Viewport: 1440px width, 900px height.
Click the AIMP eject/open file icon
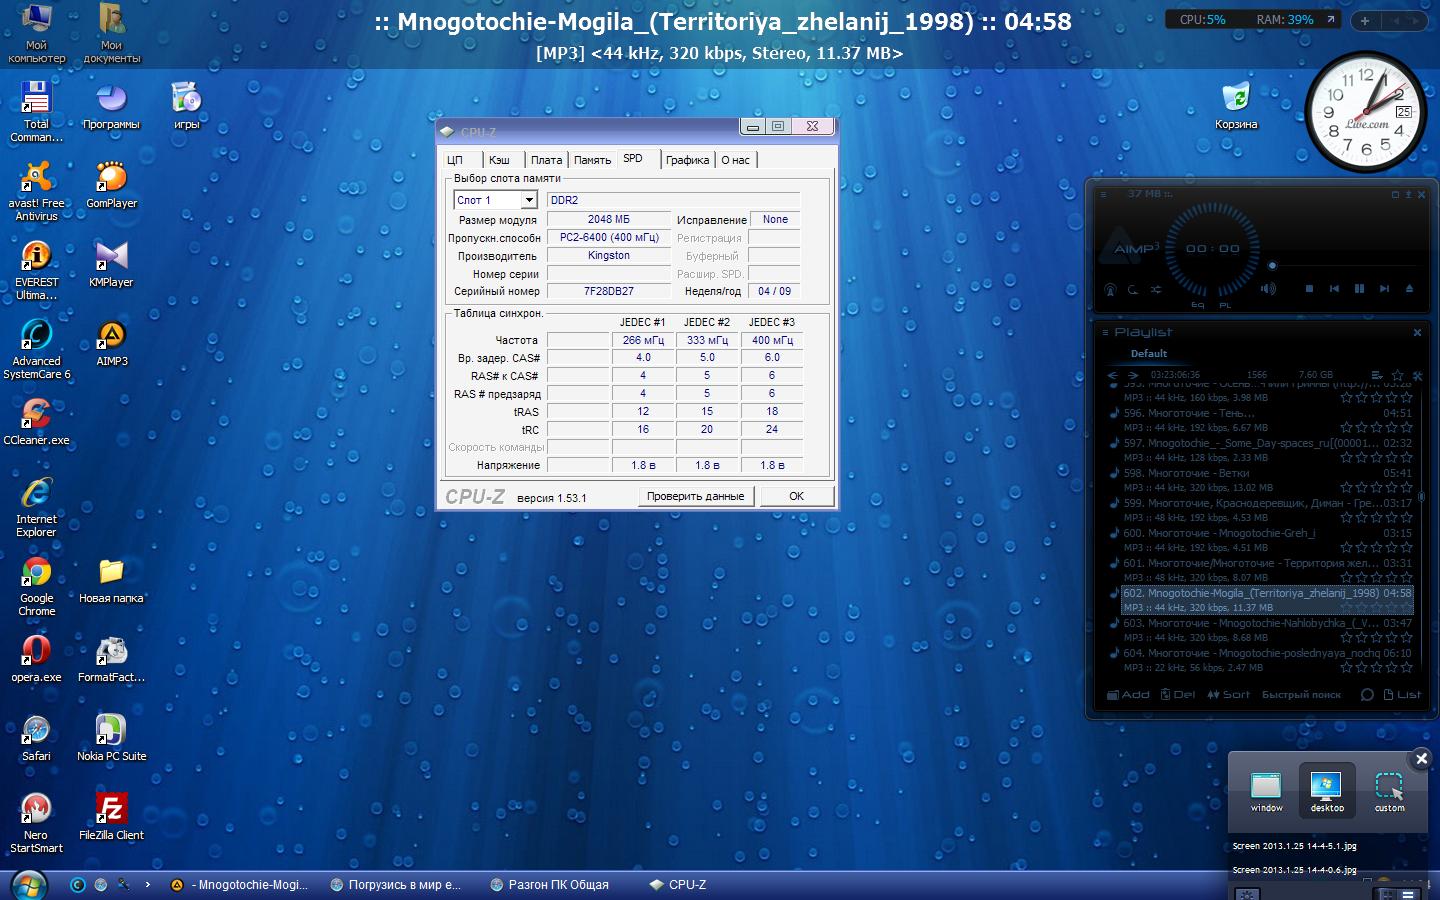[x=1409, y=289]
